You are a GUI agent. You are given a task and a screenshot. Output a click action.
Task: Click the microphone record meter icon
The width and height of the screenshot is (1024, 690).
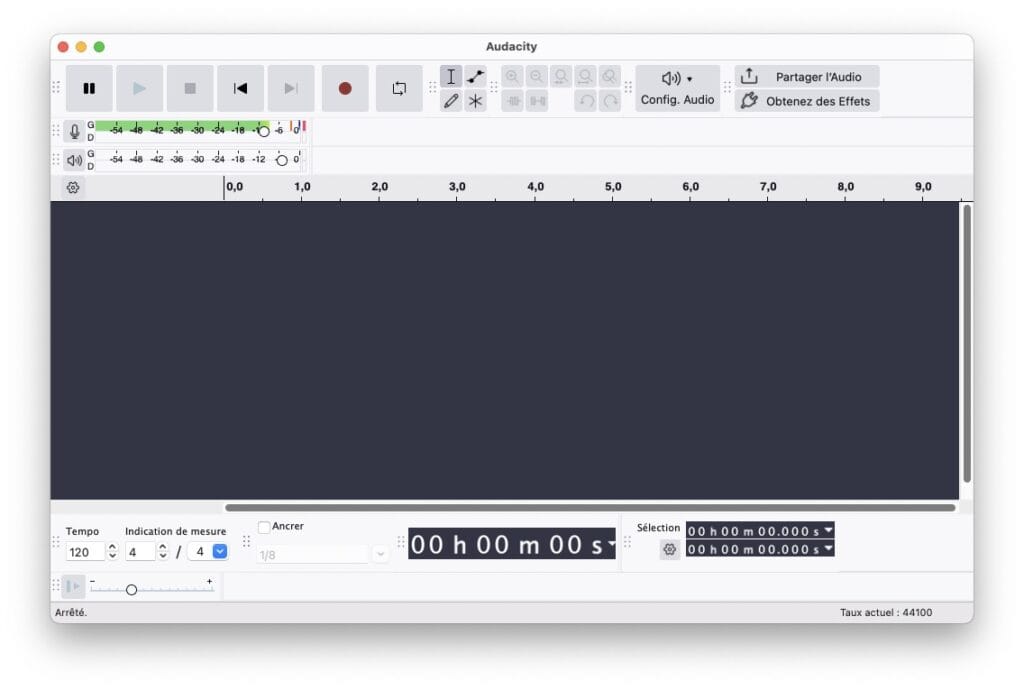coord(74,131)
